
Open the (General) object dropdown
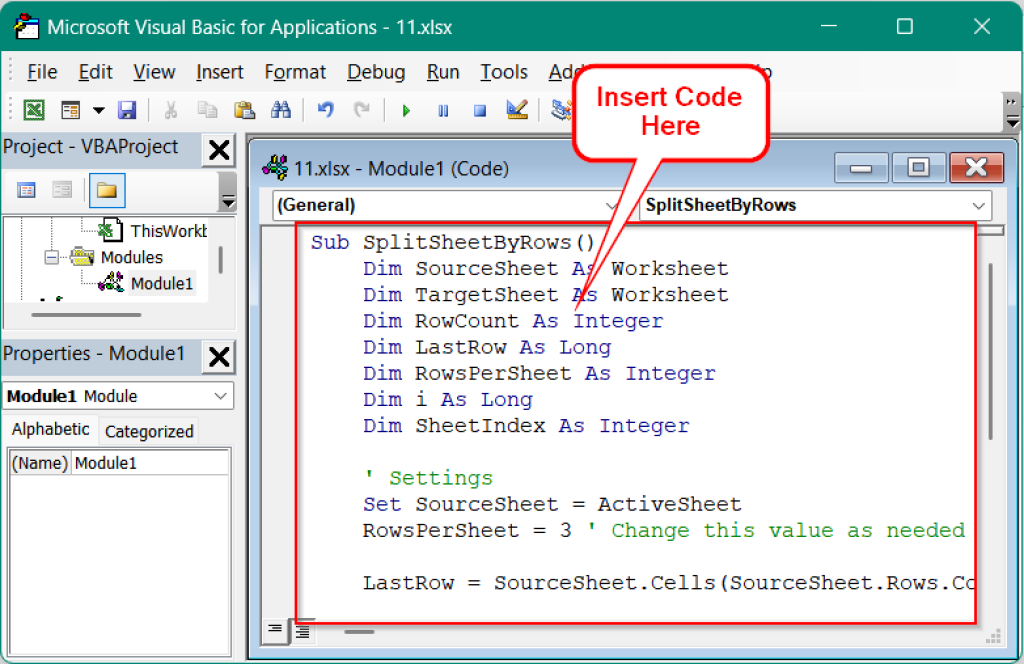click(611, 205)
